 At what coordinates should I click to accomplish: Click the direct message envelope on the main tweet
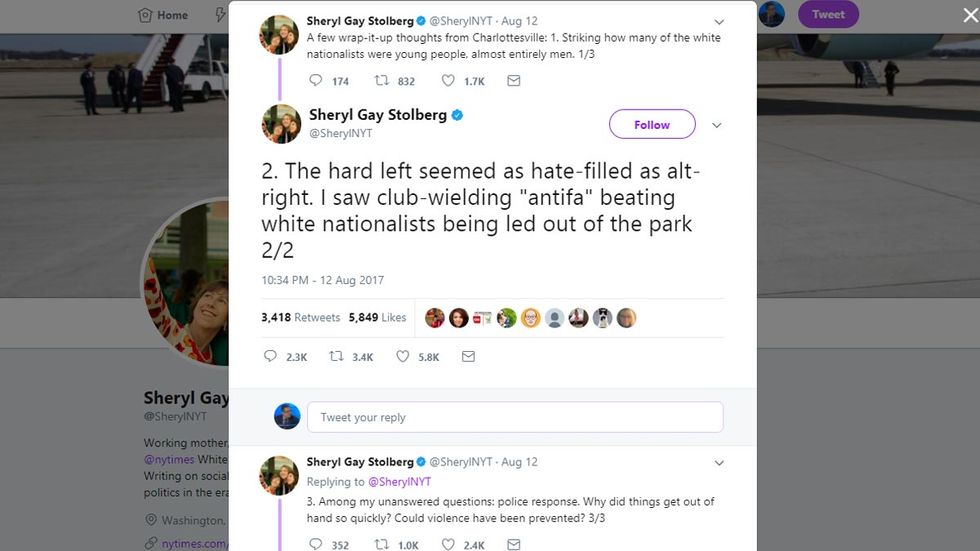(x=468, y=356)
